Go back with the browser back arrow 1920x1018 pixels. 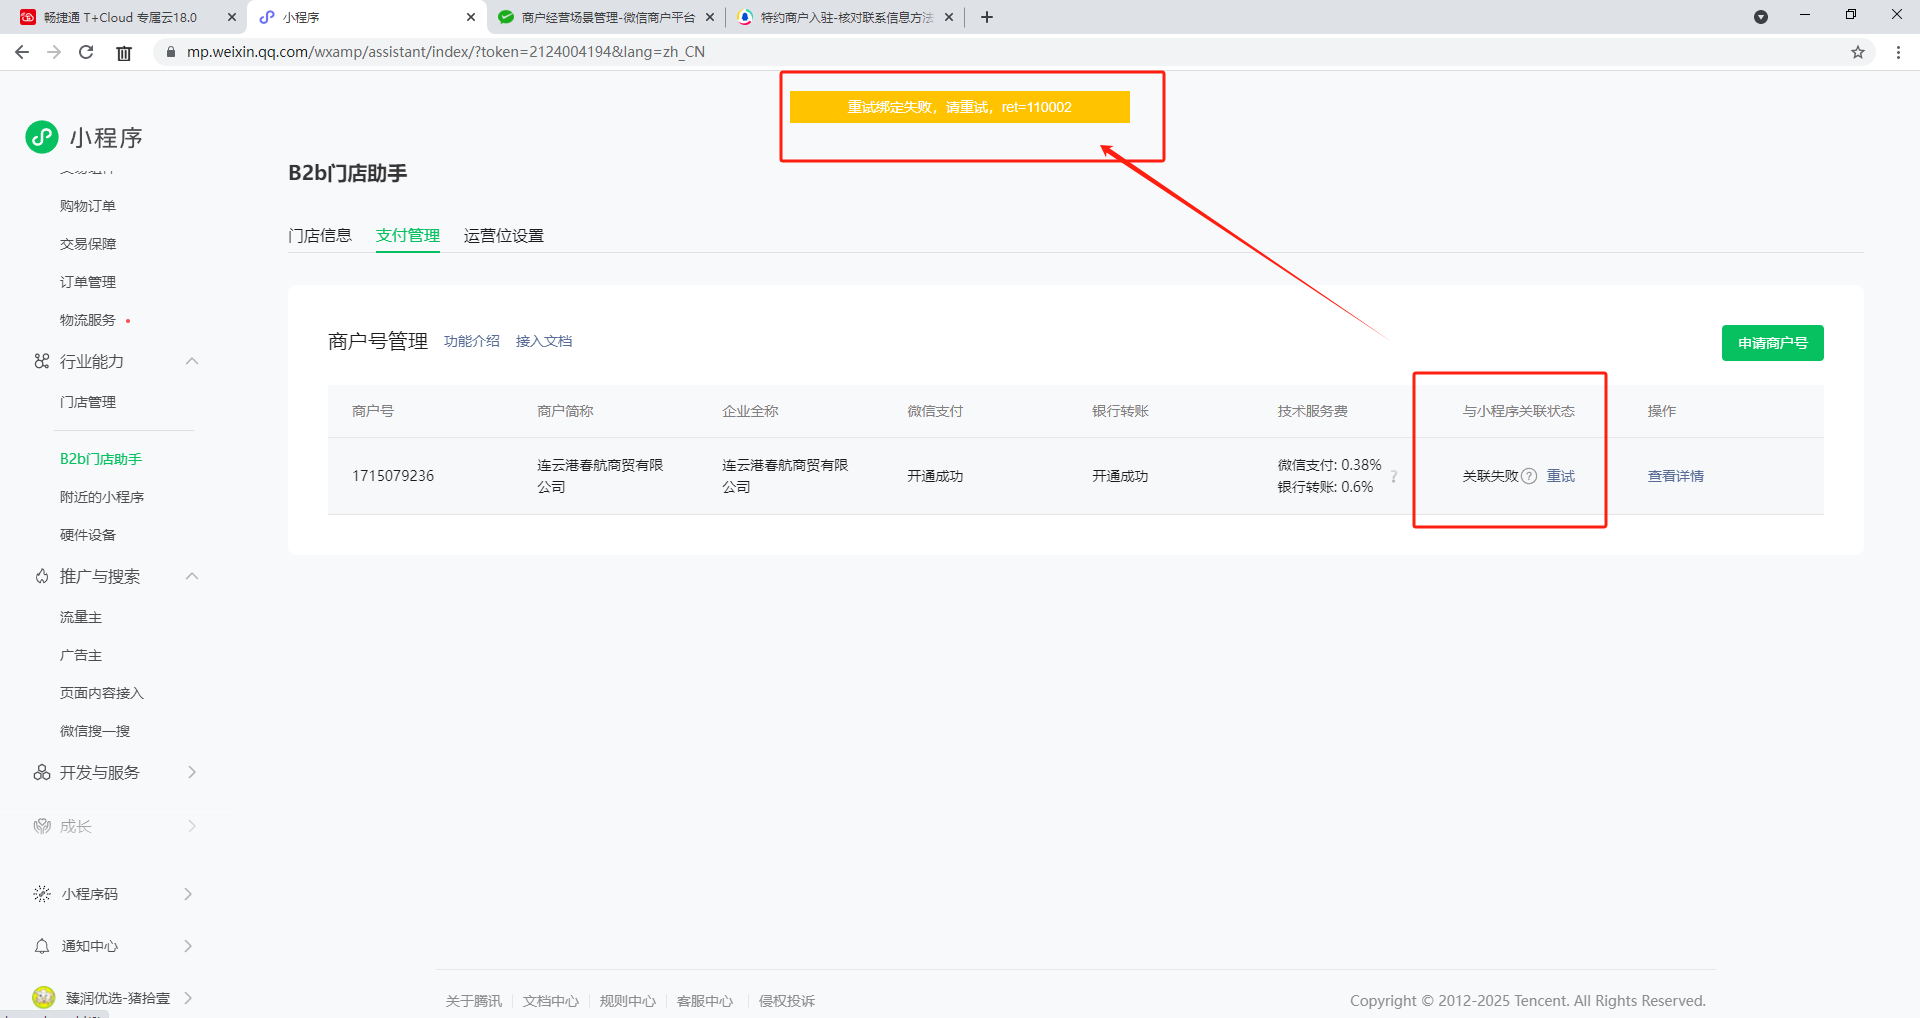pos(22,52)
